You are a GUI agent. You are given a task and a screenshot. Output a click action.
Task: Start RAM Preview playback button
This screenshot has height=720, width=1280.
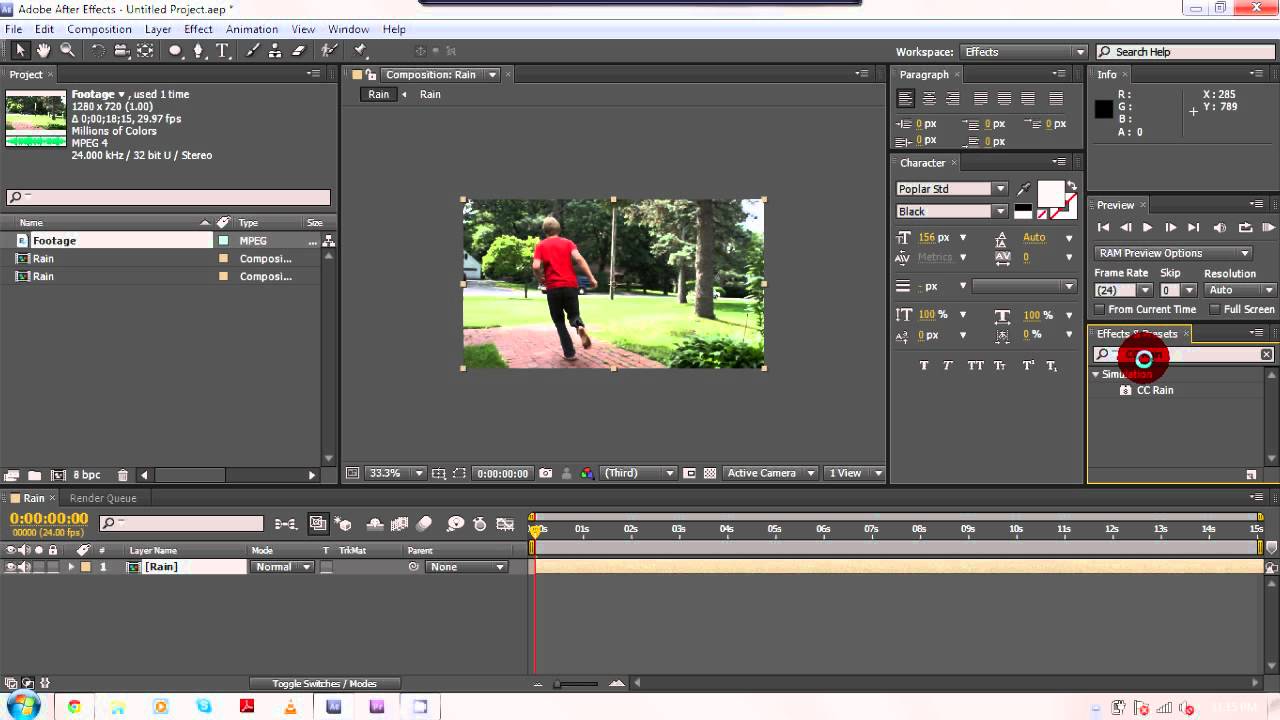click(x=1268, y=228)
